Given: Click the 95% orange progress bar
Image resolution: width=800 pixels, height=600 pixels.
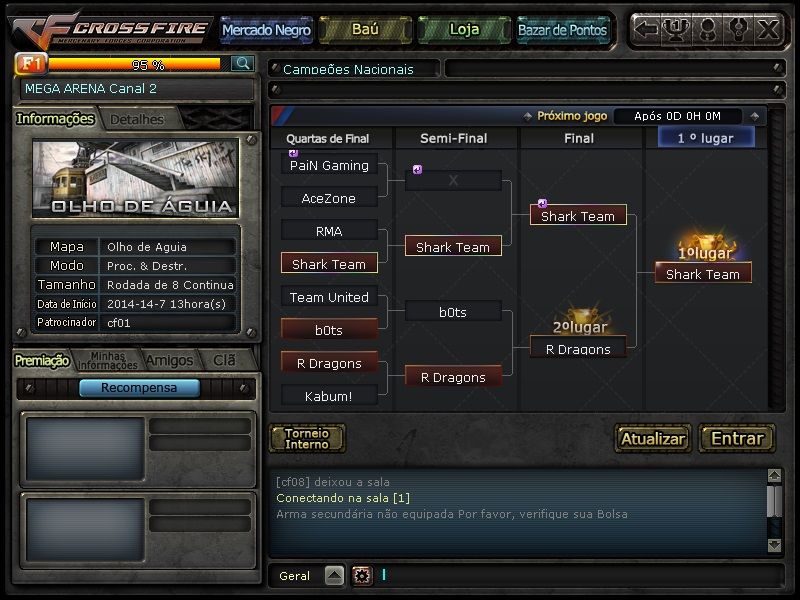Looking at the screenshot, I should [134, 64].
